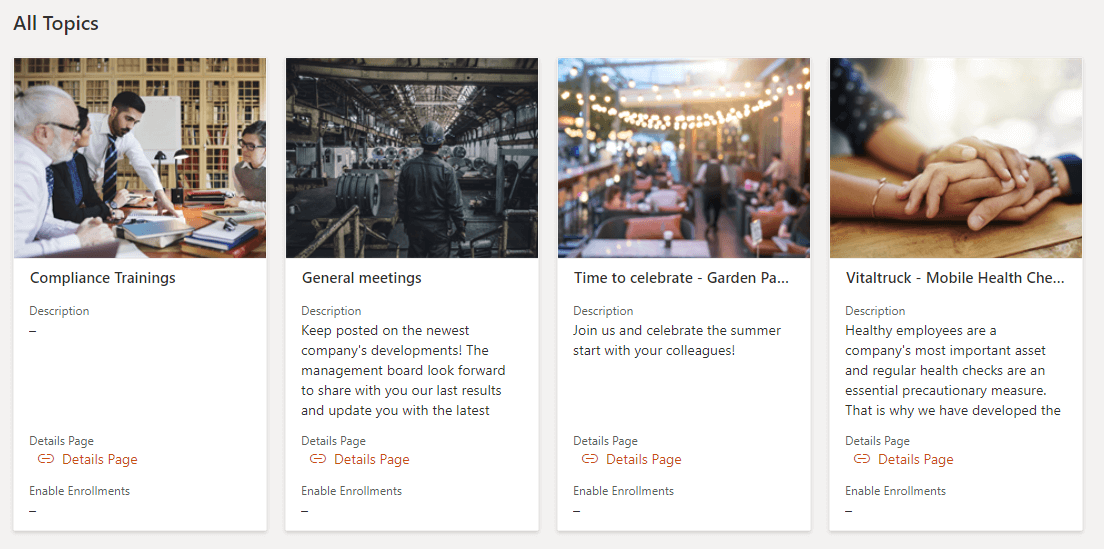Click the link icon on Garden Party card

click(590, 459)
